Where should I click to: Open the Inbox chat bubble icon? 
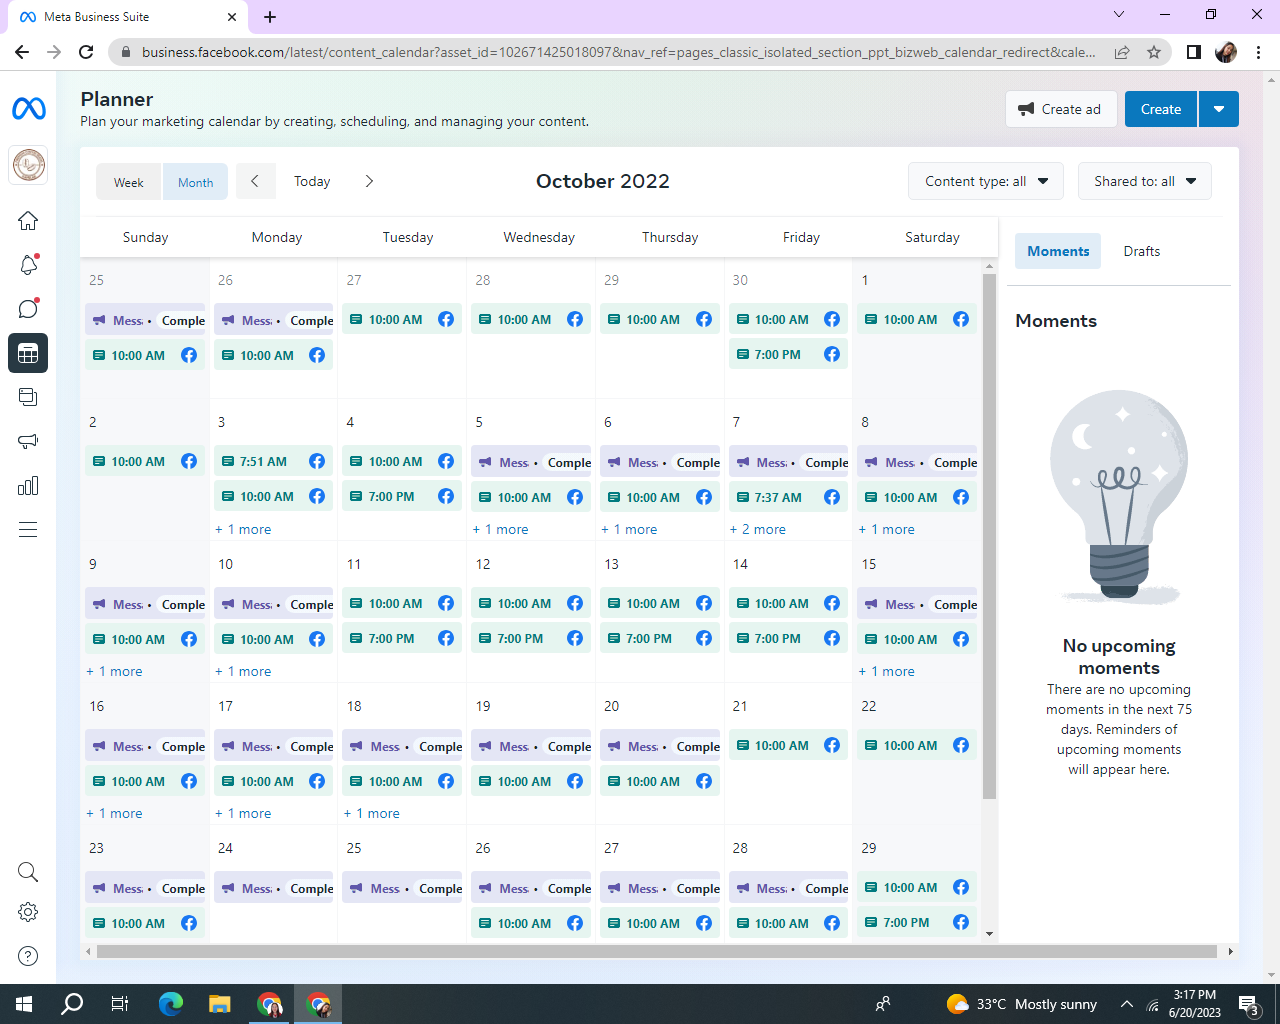pos(28,308)
